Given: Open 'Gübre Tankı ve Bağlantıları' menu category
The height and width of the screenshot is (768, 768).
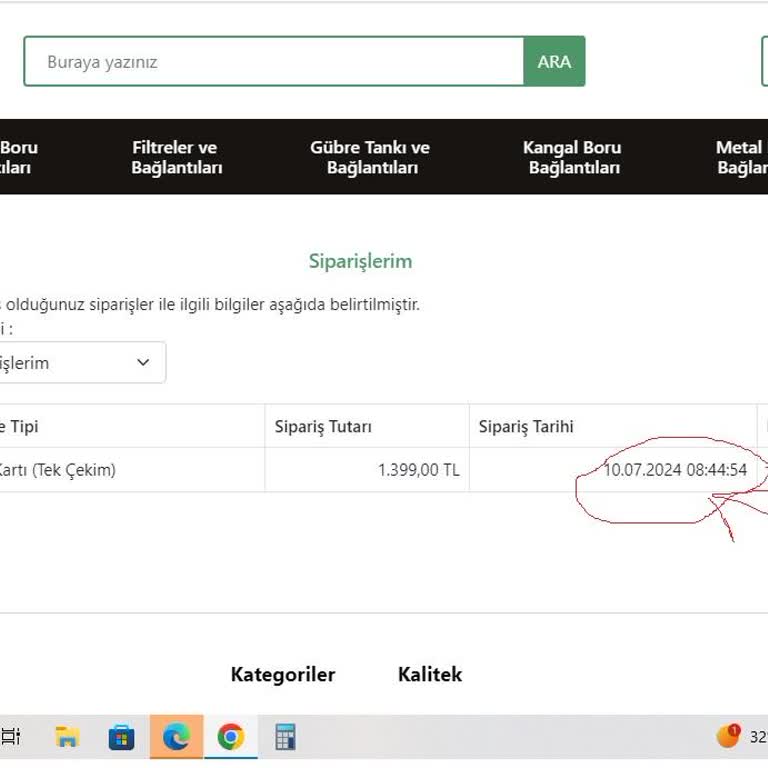Looking at the screenshot, I should (x=370, y=157).
